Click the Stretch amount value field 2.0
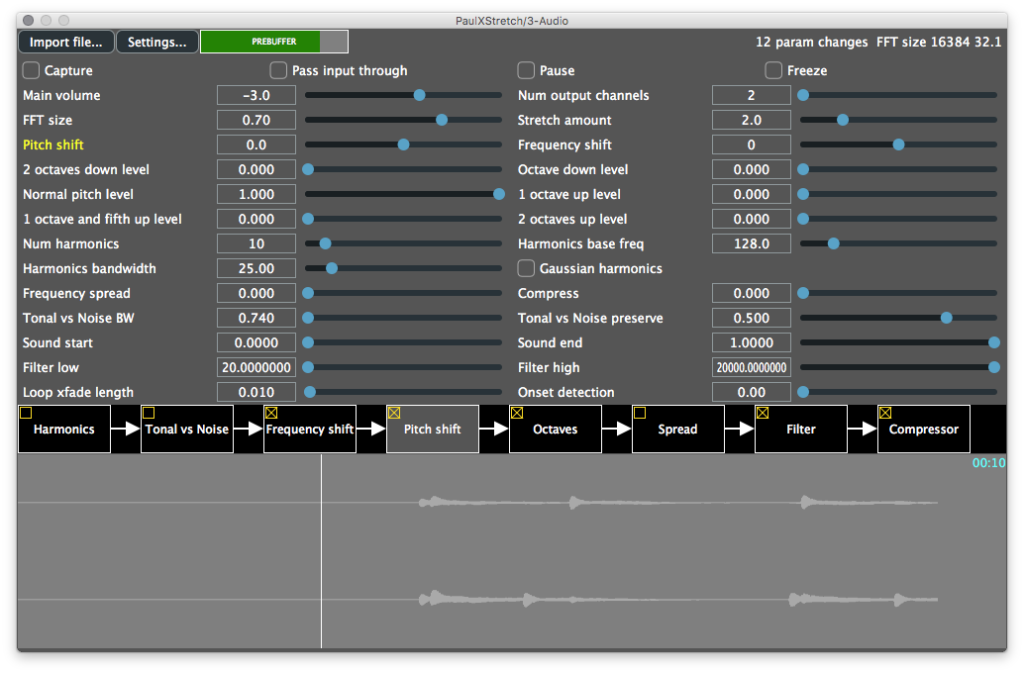This screenshot has height=673, width=1024. (x=751, y=120)
